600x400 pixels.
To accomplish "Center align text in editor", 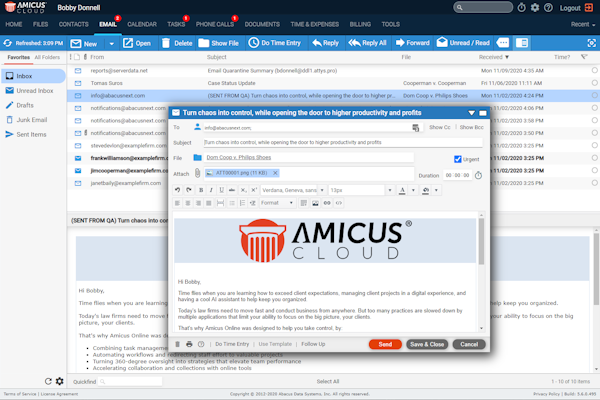I will pyautogui.click(x=188, y=203).
